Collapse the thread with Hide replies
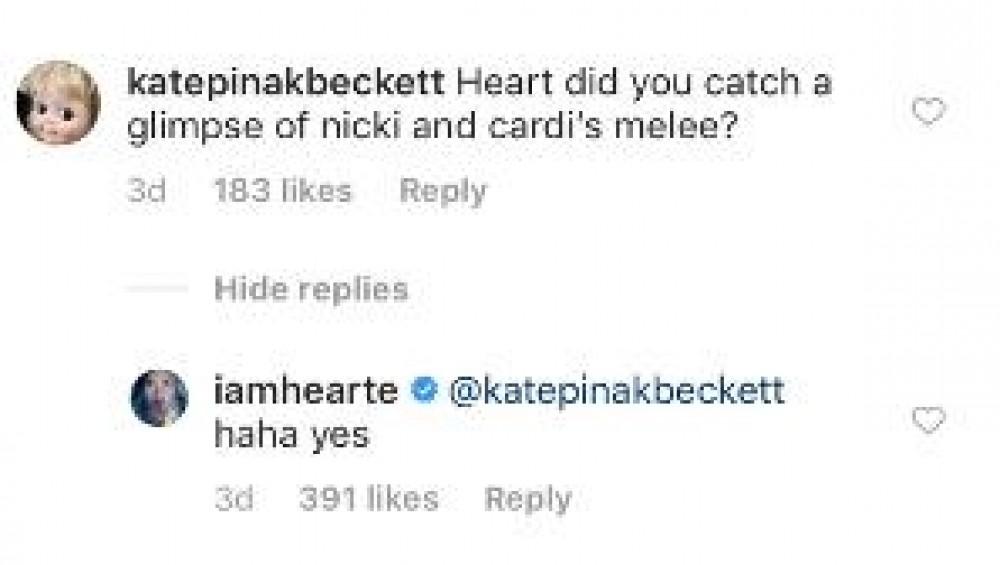 coord(311,289)
